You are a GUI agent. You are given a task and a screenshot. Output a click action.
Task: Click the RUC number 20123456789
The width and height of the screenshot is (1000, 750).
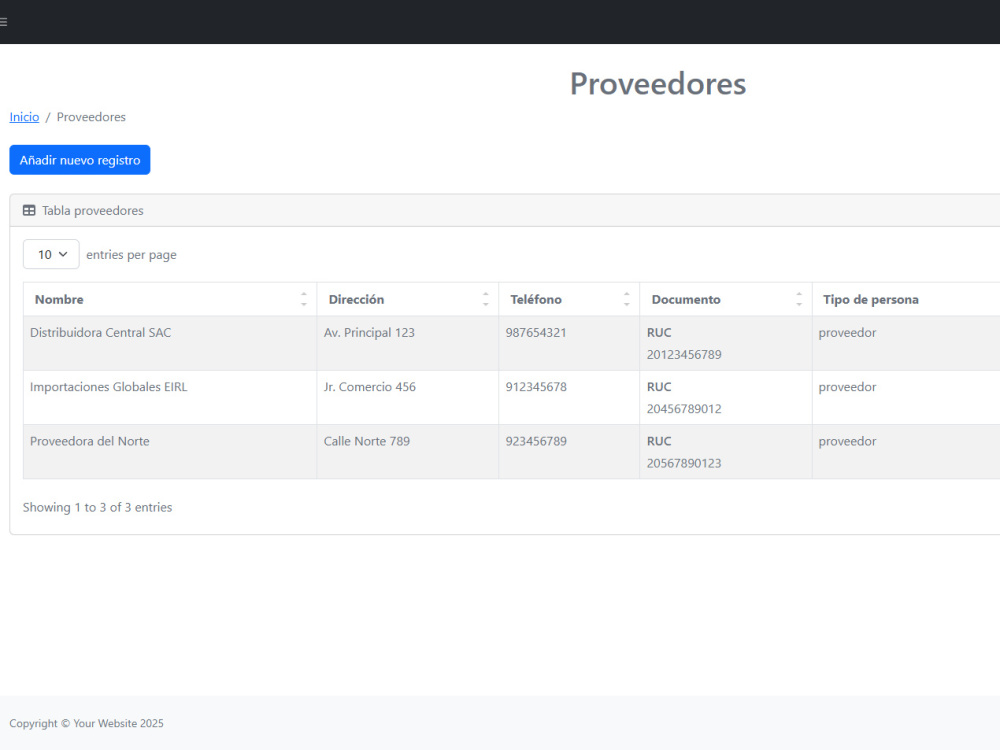tap(684, 355)
